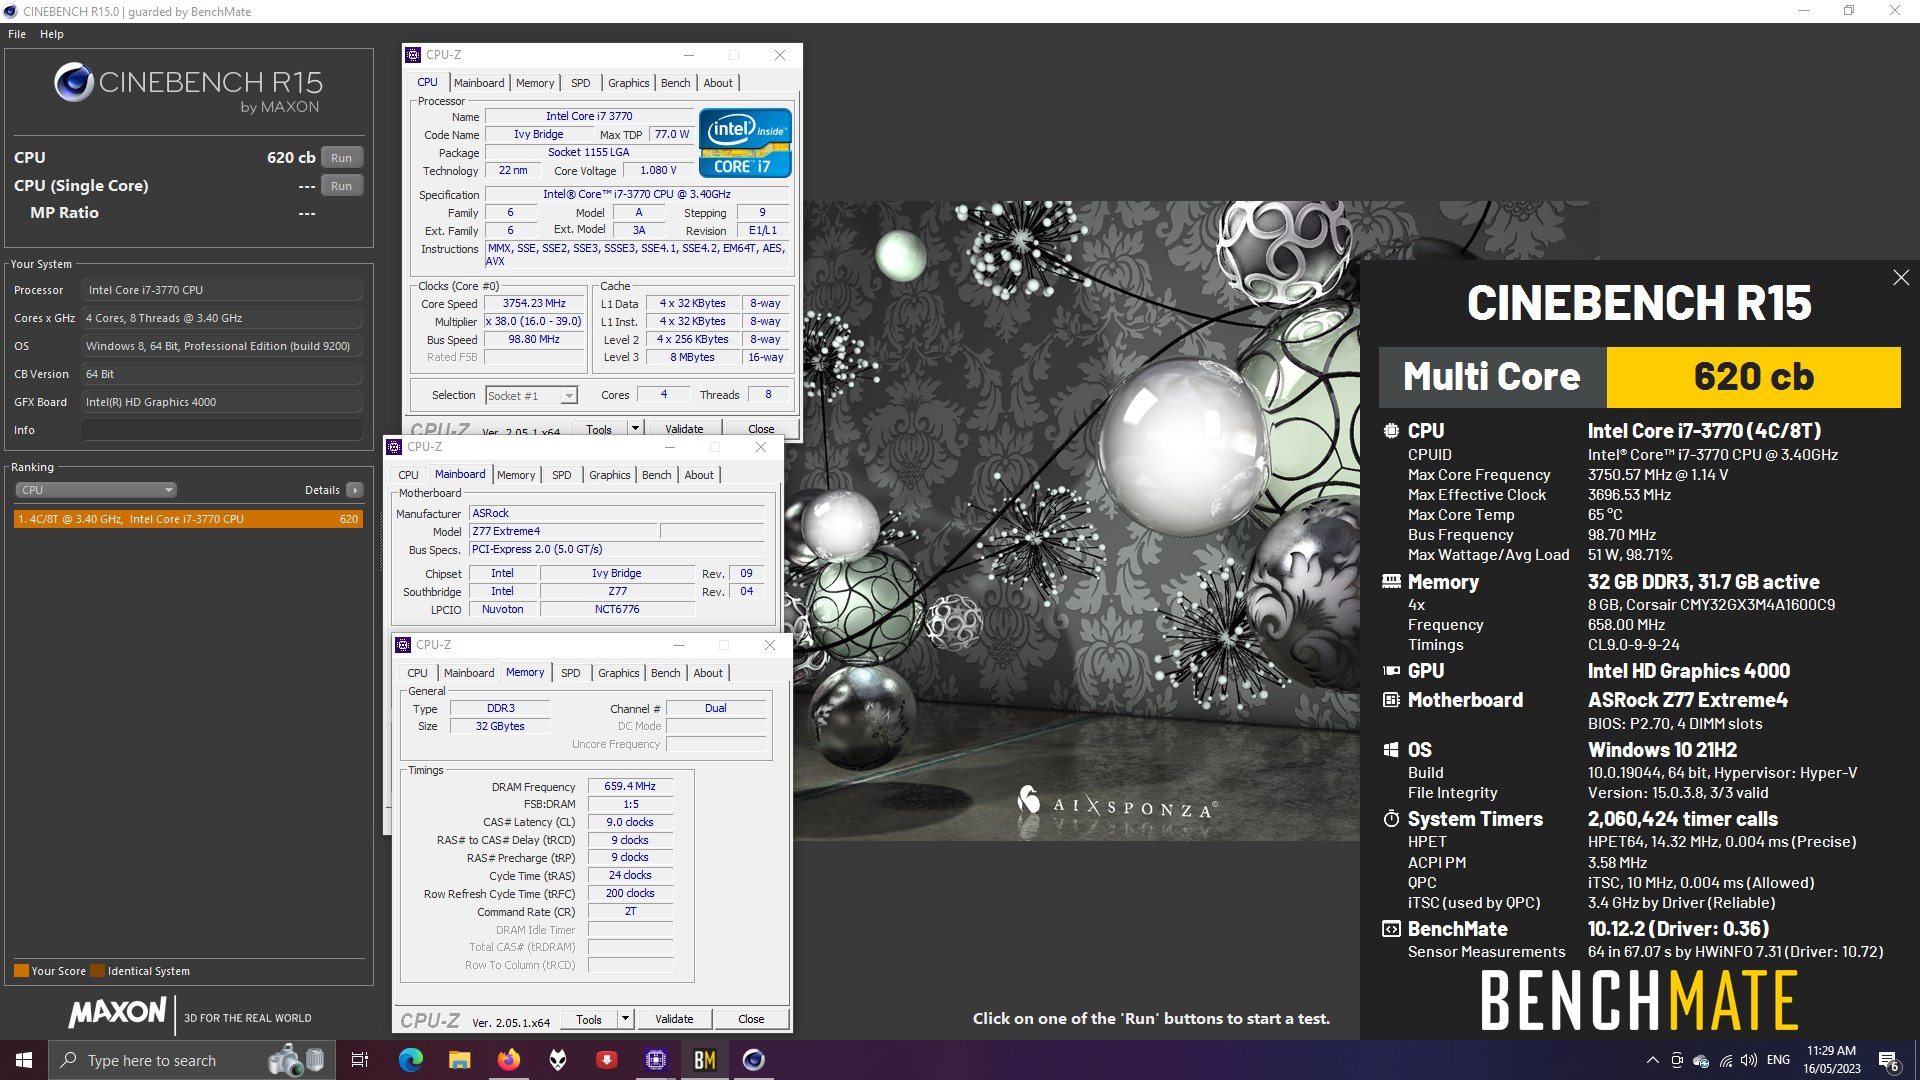Click the BenchMate version icon
Viewport: 1920px width, 1080px height.
pos(1391,929)
